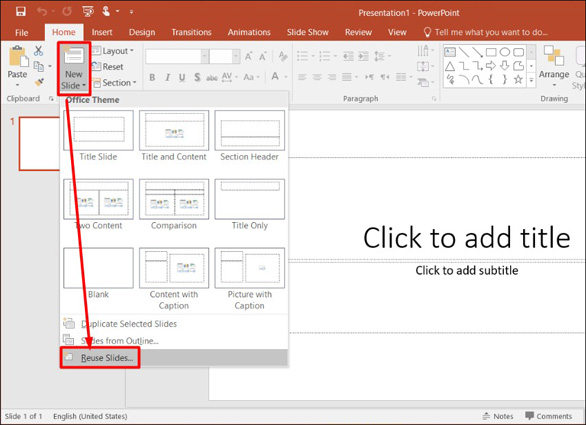Click the Text Shadow S icon

click(x=197, y=77)
